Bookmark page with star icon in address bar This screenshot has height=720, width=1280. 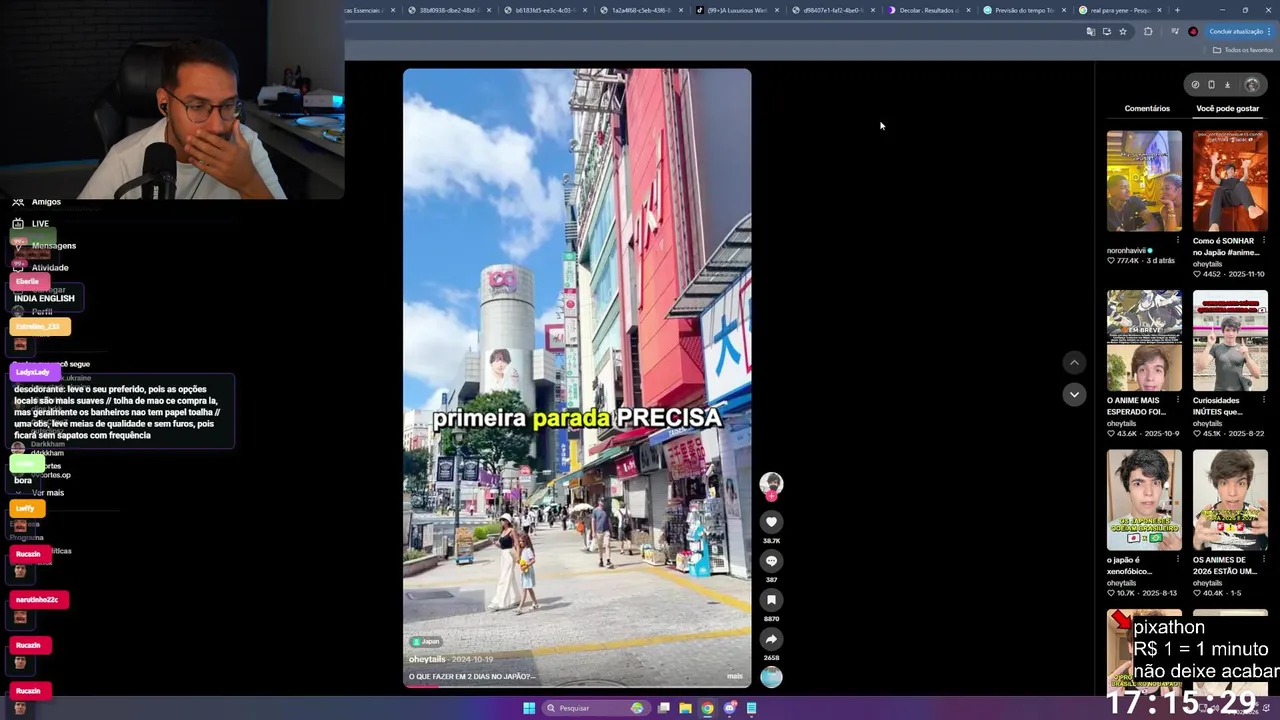[1123, 31]
